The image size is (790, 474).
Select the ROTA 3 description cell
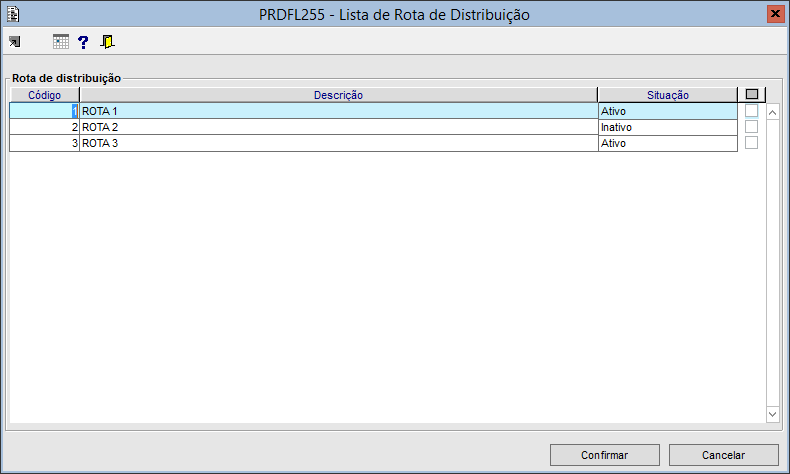339,143
